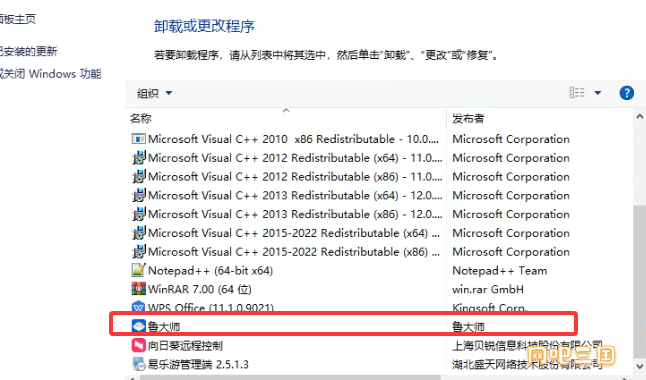646x380 pixels.
Task: Click the 向日葵远程控制 application icon
Action: click(138, 345)
